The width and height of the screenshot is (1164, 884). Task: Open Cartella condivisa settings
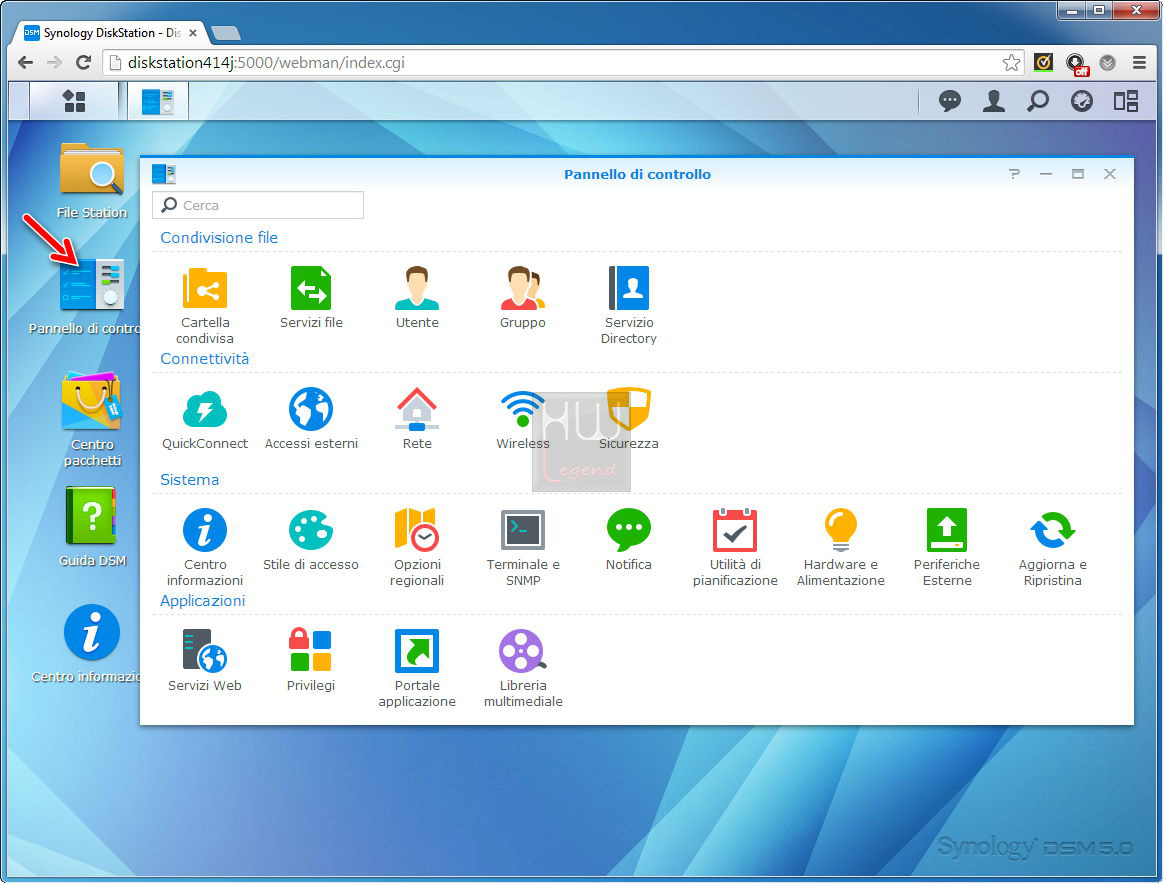[x=205, y=304]
